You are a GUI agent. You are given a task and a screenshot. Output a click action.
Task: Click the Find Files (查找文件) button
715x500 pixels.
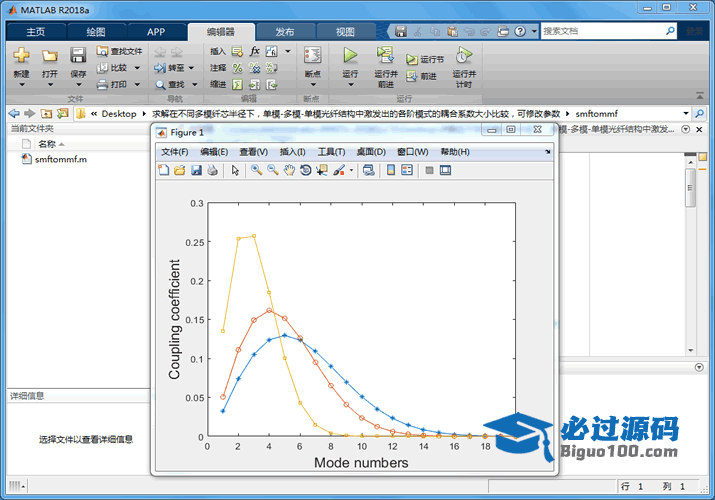tap(119, 52)
